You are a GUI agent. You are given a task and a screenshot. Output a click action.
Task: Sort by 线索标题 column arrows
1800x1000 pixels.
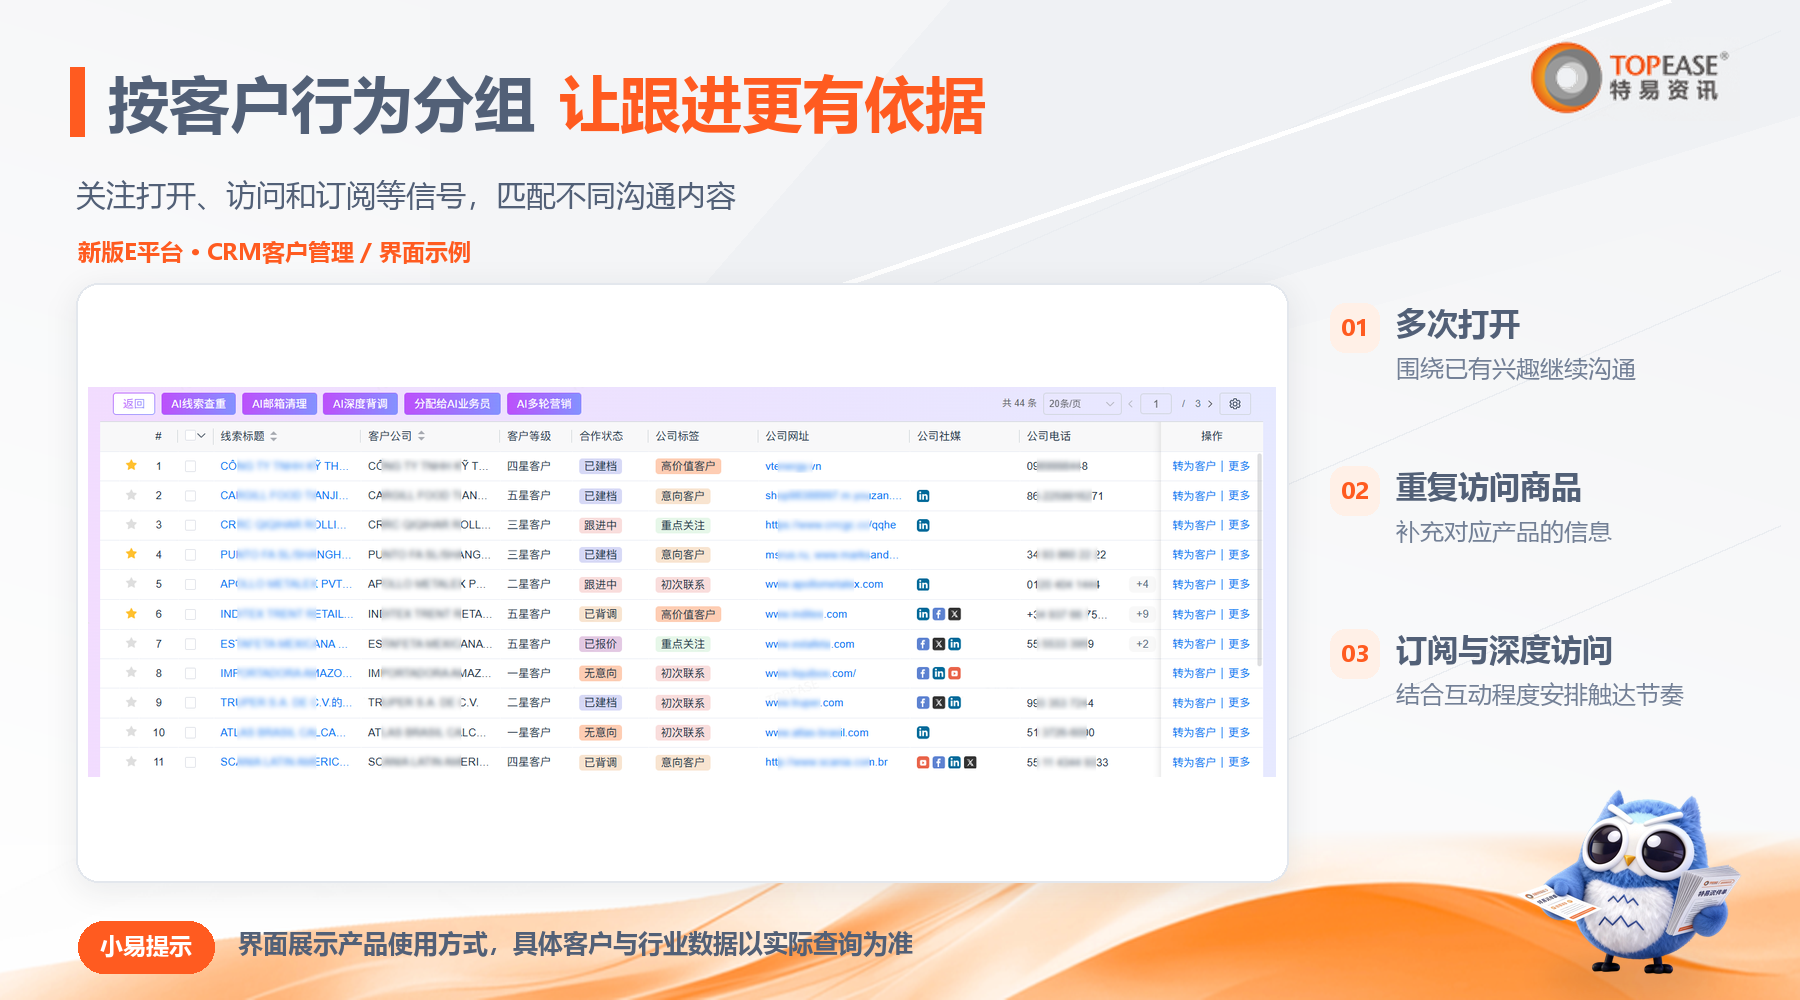click(x=274, y=436)
